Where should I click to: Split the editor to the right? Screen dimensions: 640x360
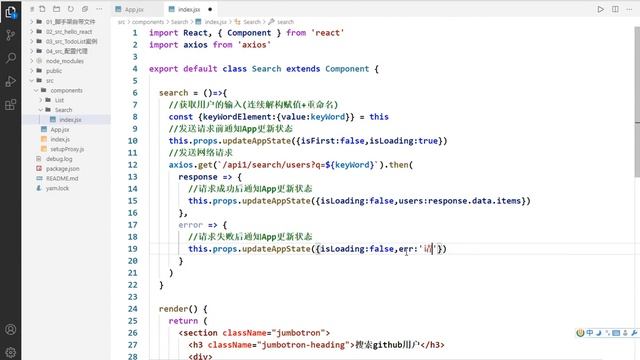615,9
